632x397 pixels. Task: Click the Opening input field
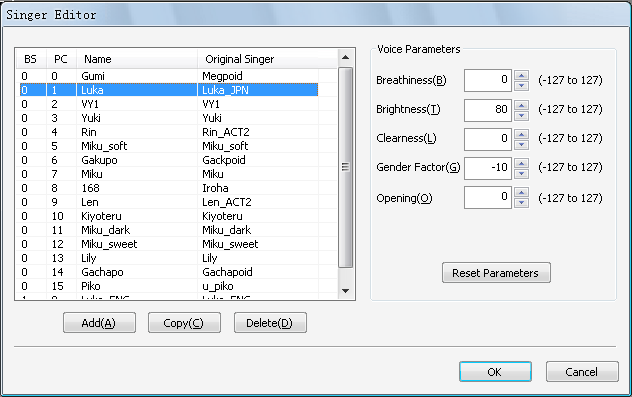click(488, 197)
